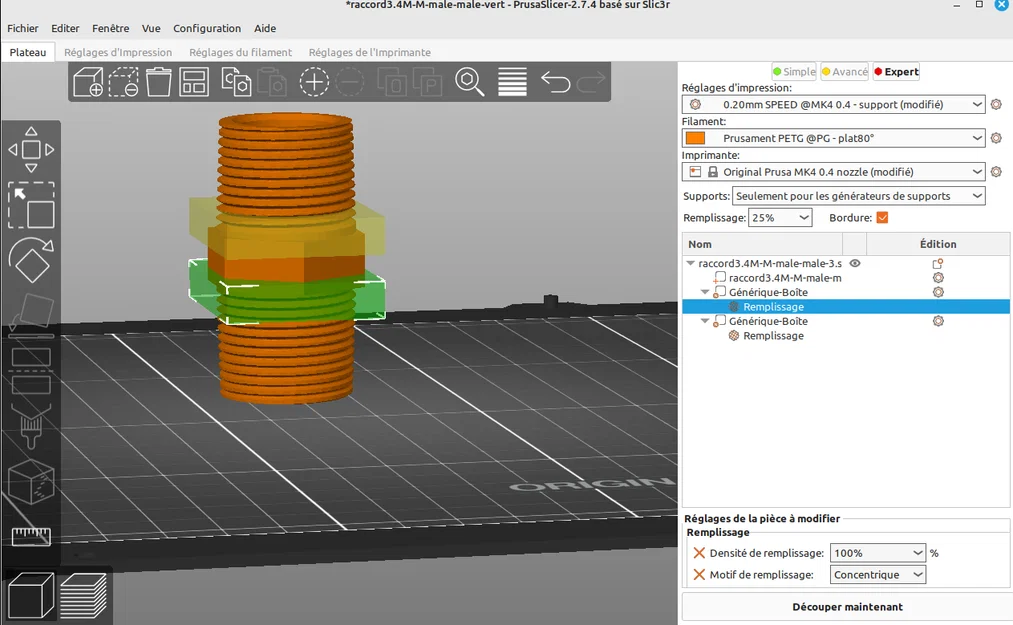Screen dimensions: 1013x625
Task: Switch to 3D editor view
Action: [x=31, y=596]
